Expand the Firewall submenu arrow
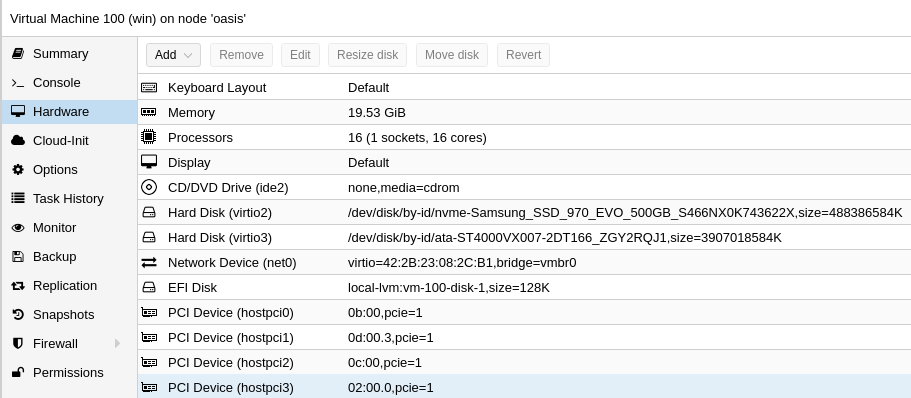 click(x=117, y=343)
